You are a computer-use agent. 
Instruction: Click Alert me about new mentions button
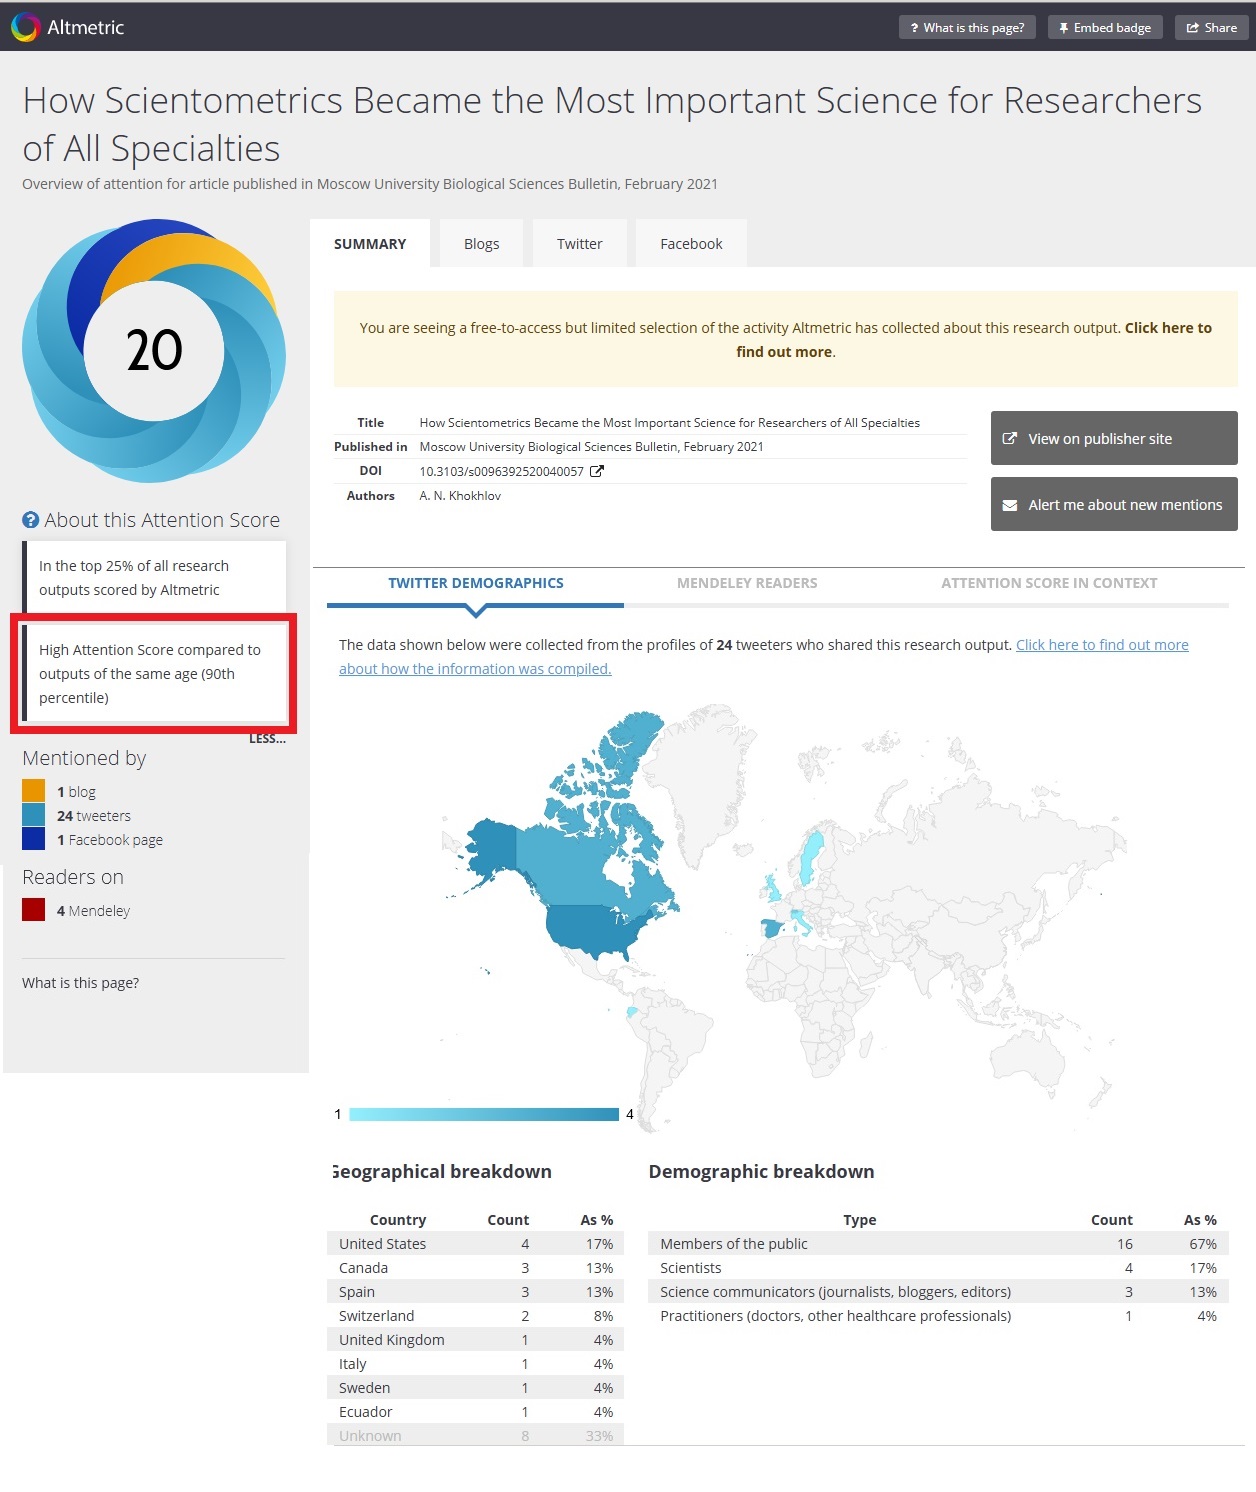(x=1114, y=504)
